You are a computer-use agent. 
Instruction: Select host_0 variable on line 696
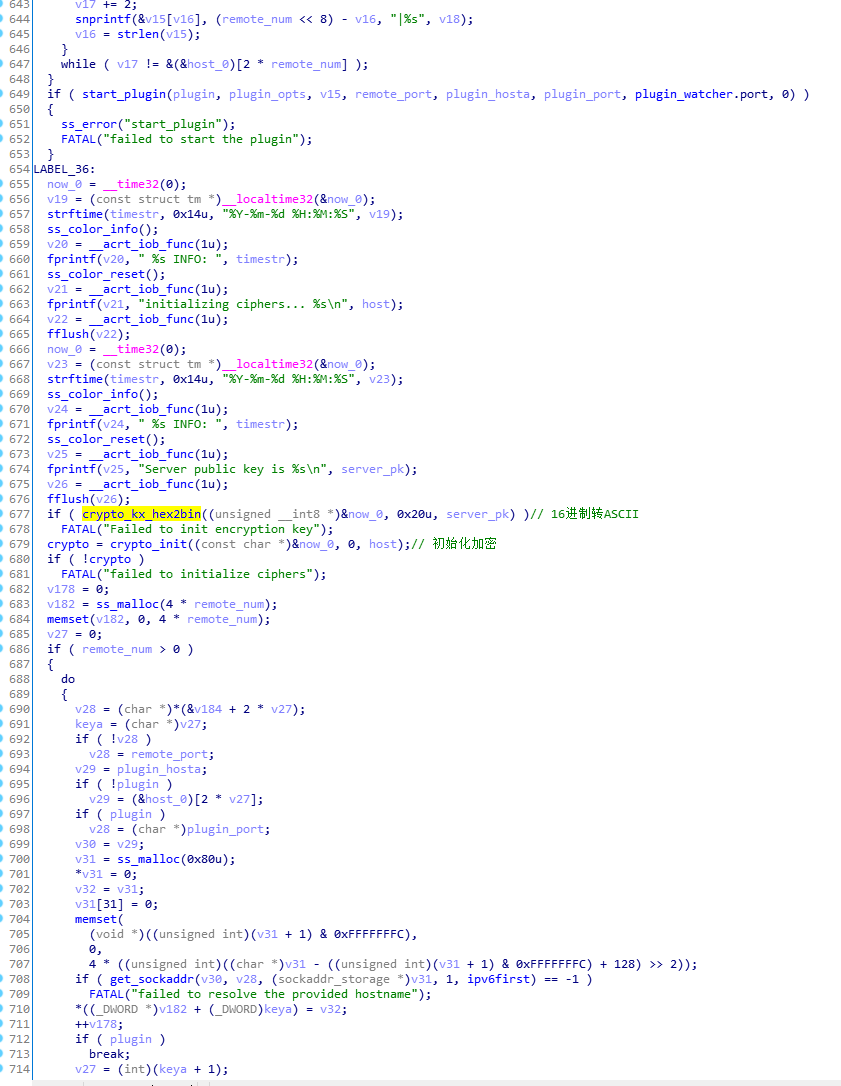pyautogui.click(x=166, y=799)
